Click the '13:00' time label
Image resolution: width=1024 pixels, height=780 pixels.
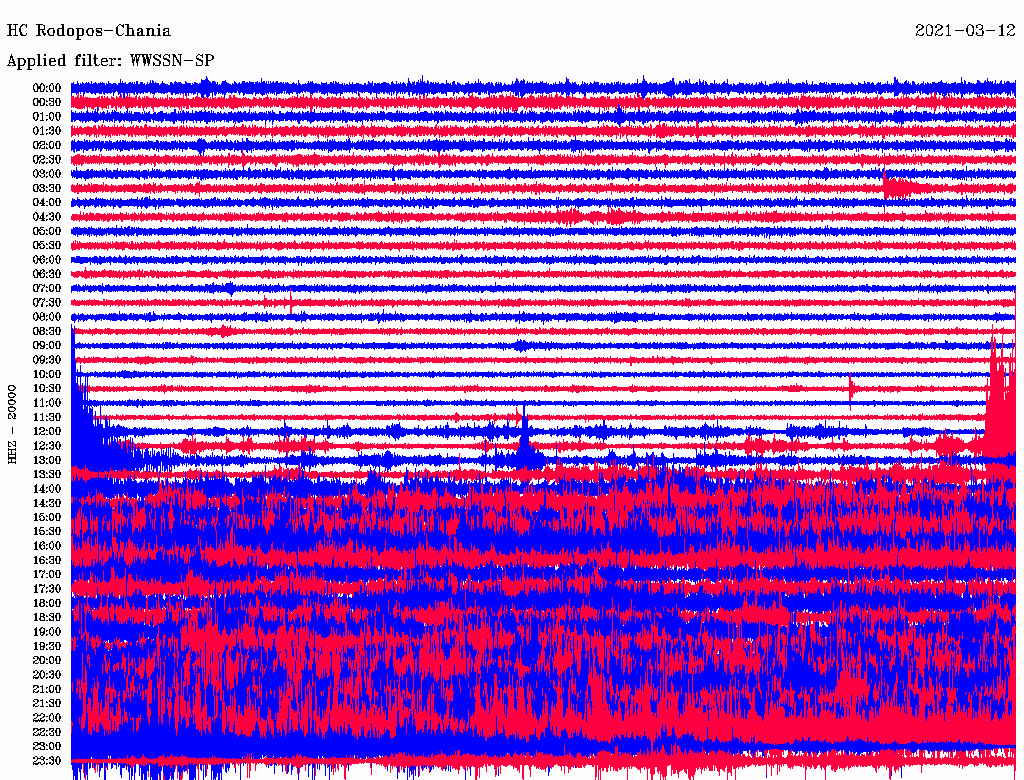[x=47, y=460]
